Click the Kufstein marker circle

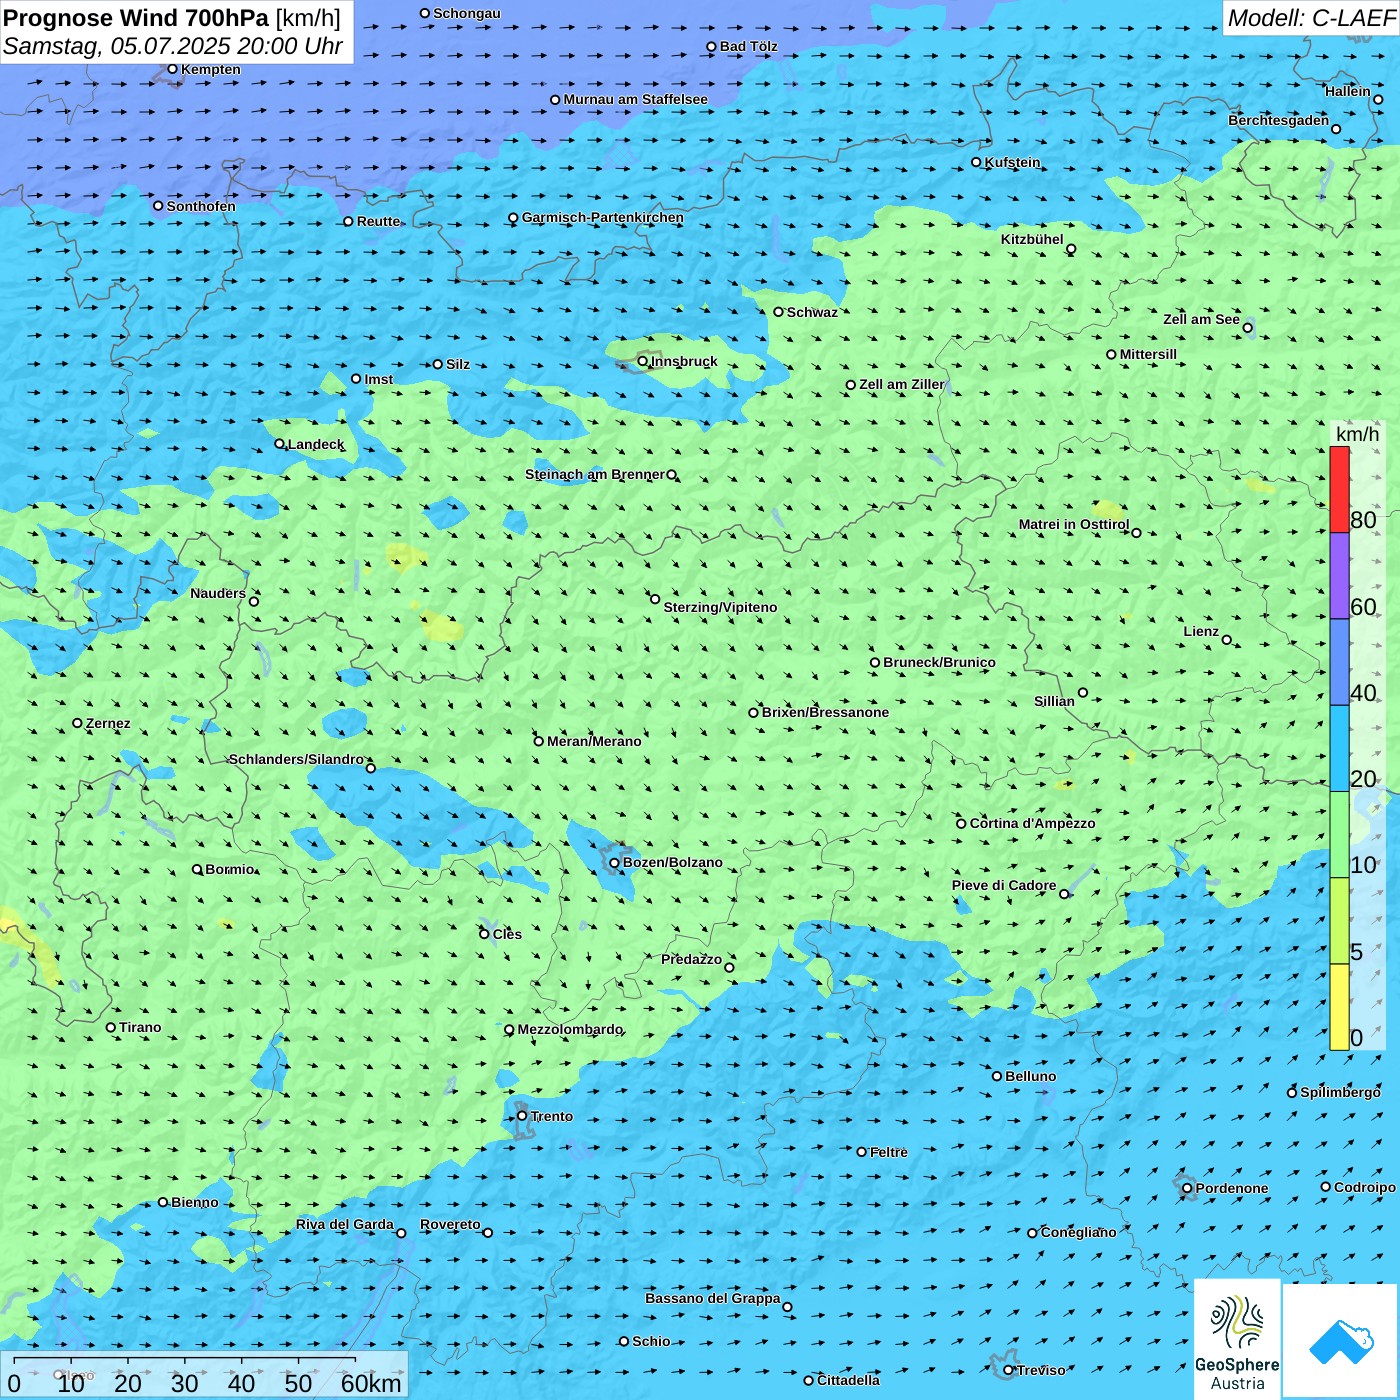977,162
